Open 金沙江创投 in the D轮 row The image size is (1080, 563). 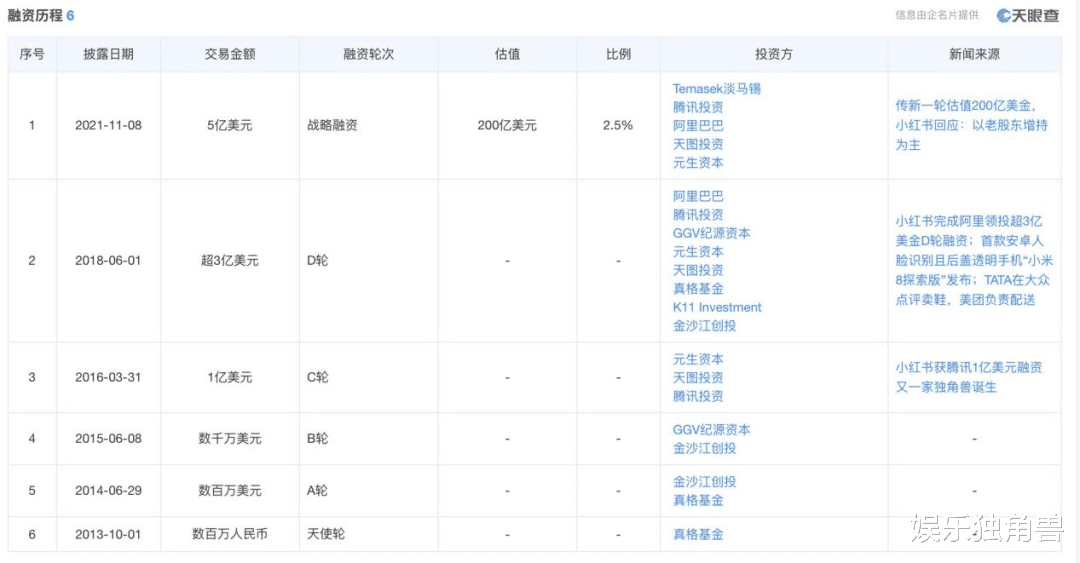pos(704,326)
